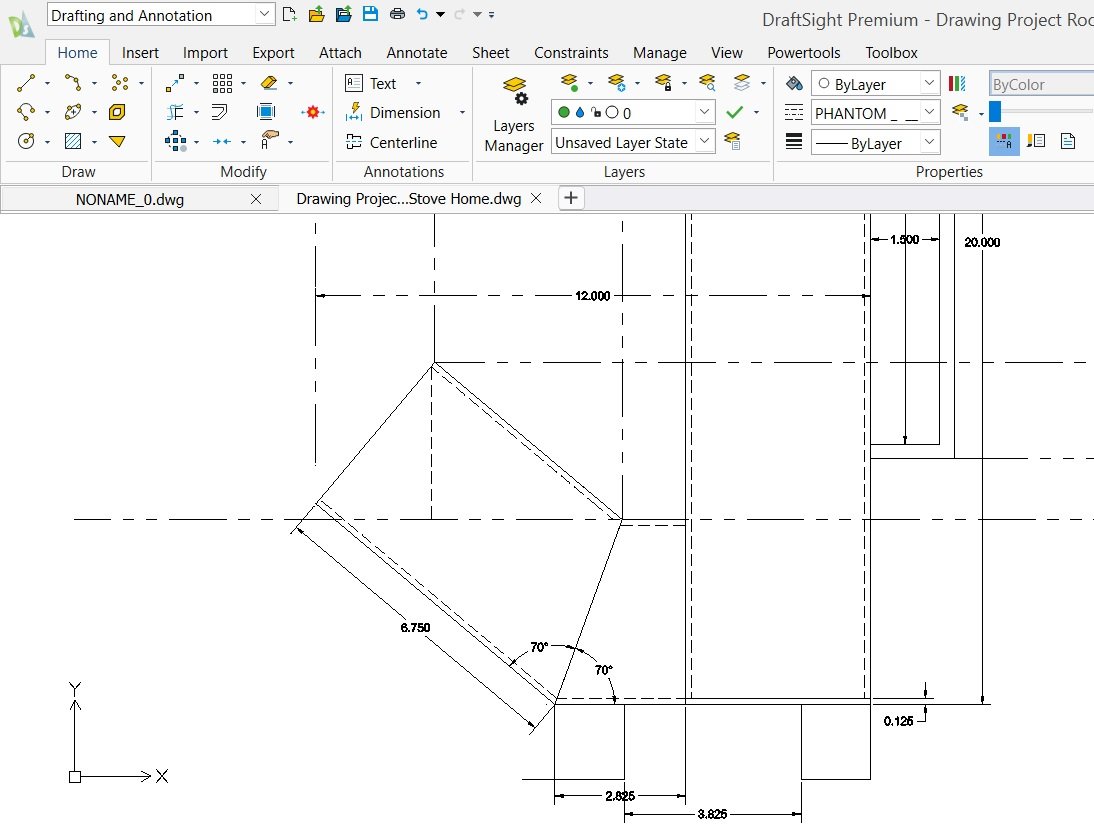Select the Ellipse tool
This screenshot has width=1094, height=830.
point(73,112)
